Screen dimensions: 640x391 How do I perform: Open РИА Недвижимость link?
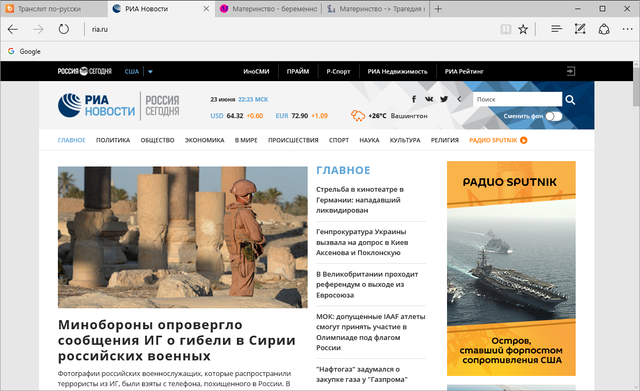click(x=398, y=71)
